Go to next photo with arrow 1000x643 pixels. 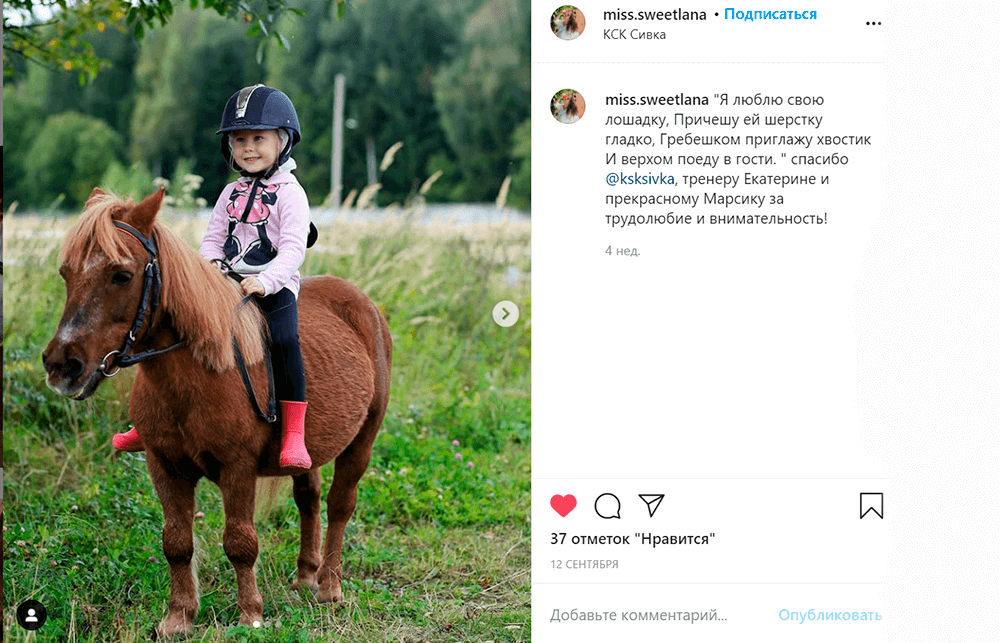coord(506,314)
